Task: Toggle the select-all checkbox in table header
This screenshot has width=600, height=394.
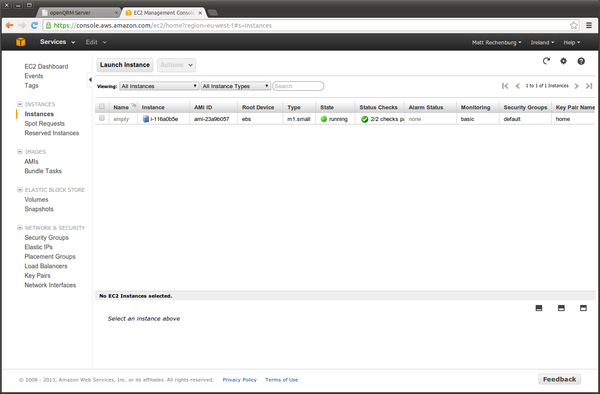Action: (x=102, y=107)
